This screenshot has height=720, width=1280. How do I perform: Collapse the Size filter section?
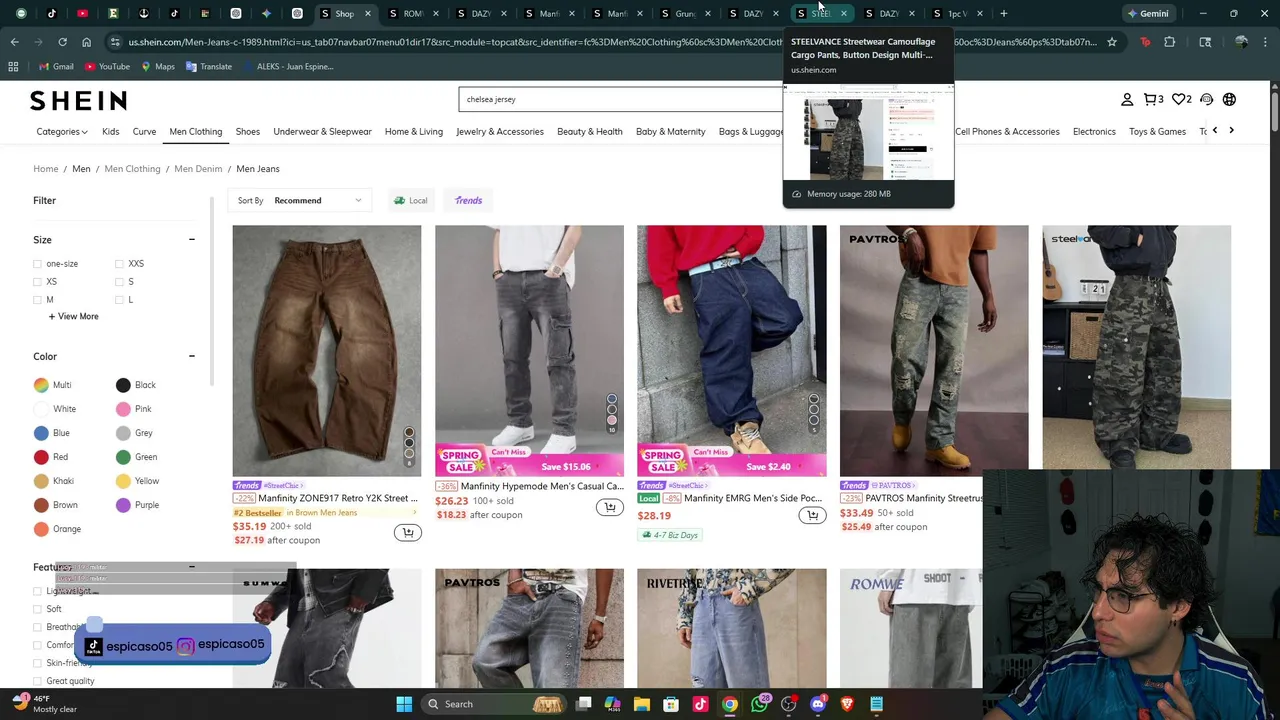[191, 240]
